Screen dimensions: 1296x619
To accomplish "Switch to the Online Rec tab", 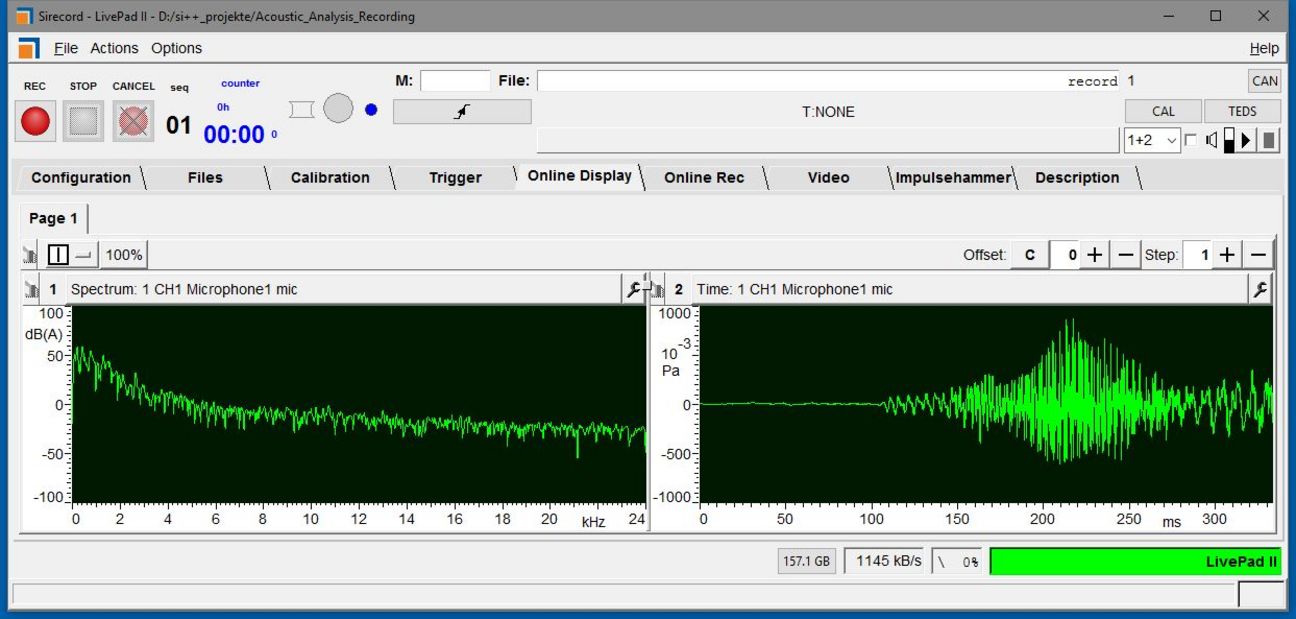I will pos(704,178).
